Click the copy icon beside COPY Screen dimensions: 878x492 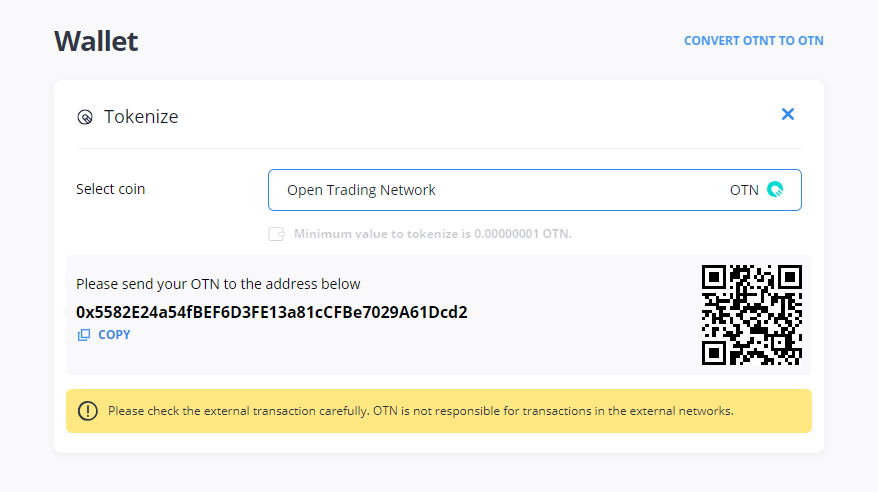click(84, 335)
